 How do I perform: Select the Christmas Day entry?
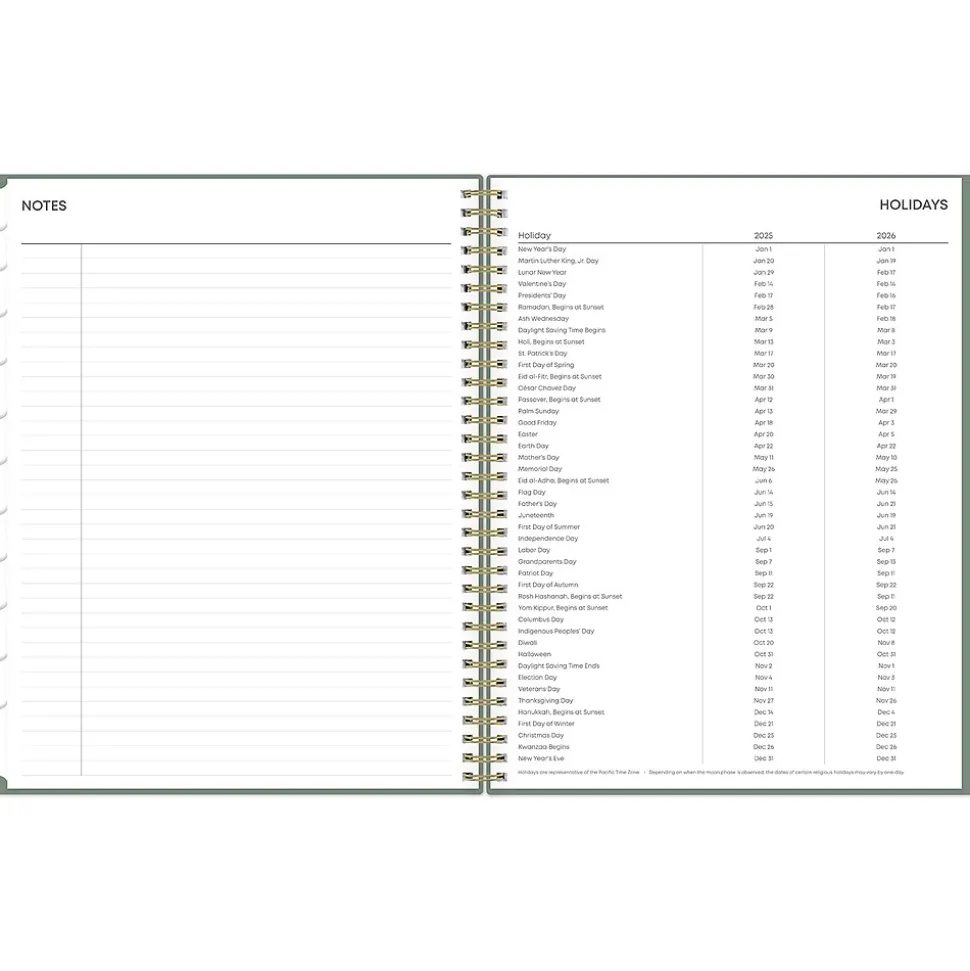coord(541,735)
